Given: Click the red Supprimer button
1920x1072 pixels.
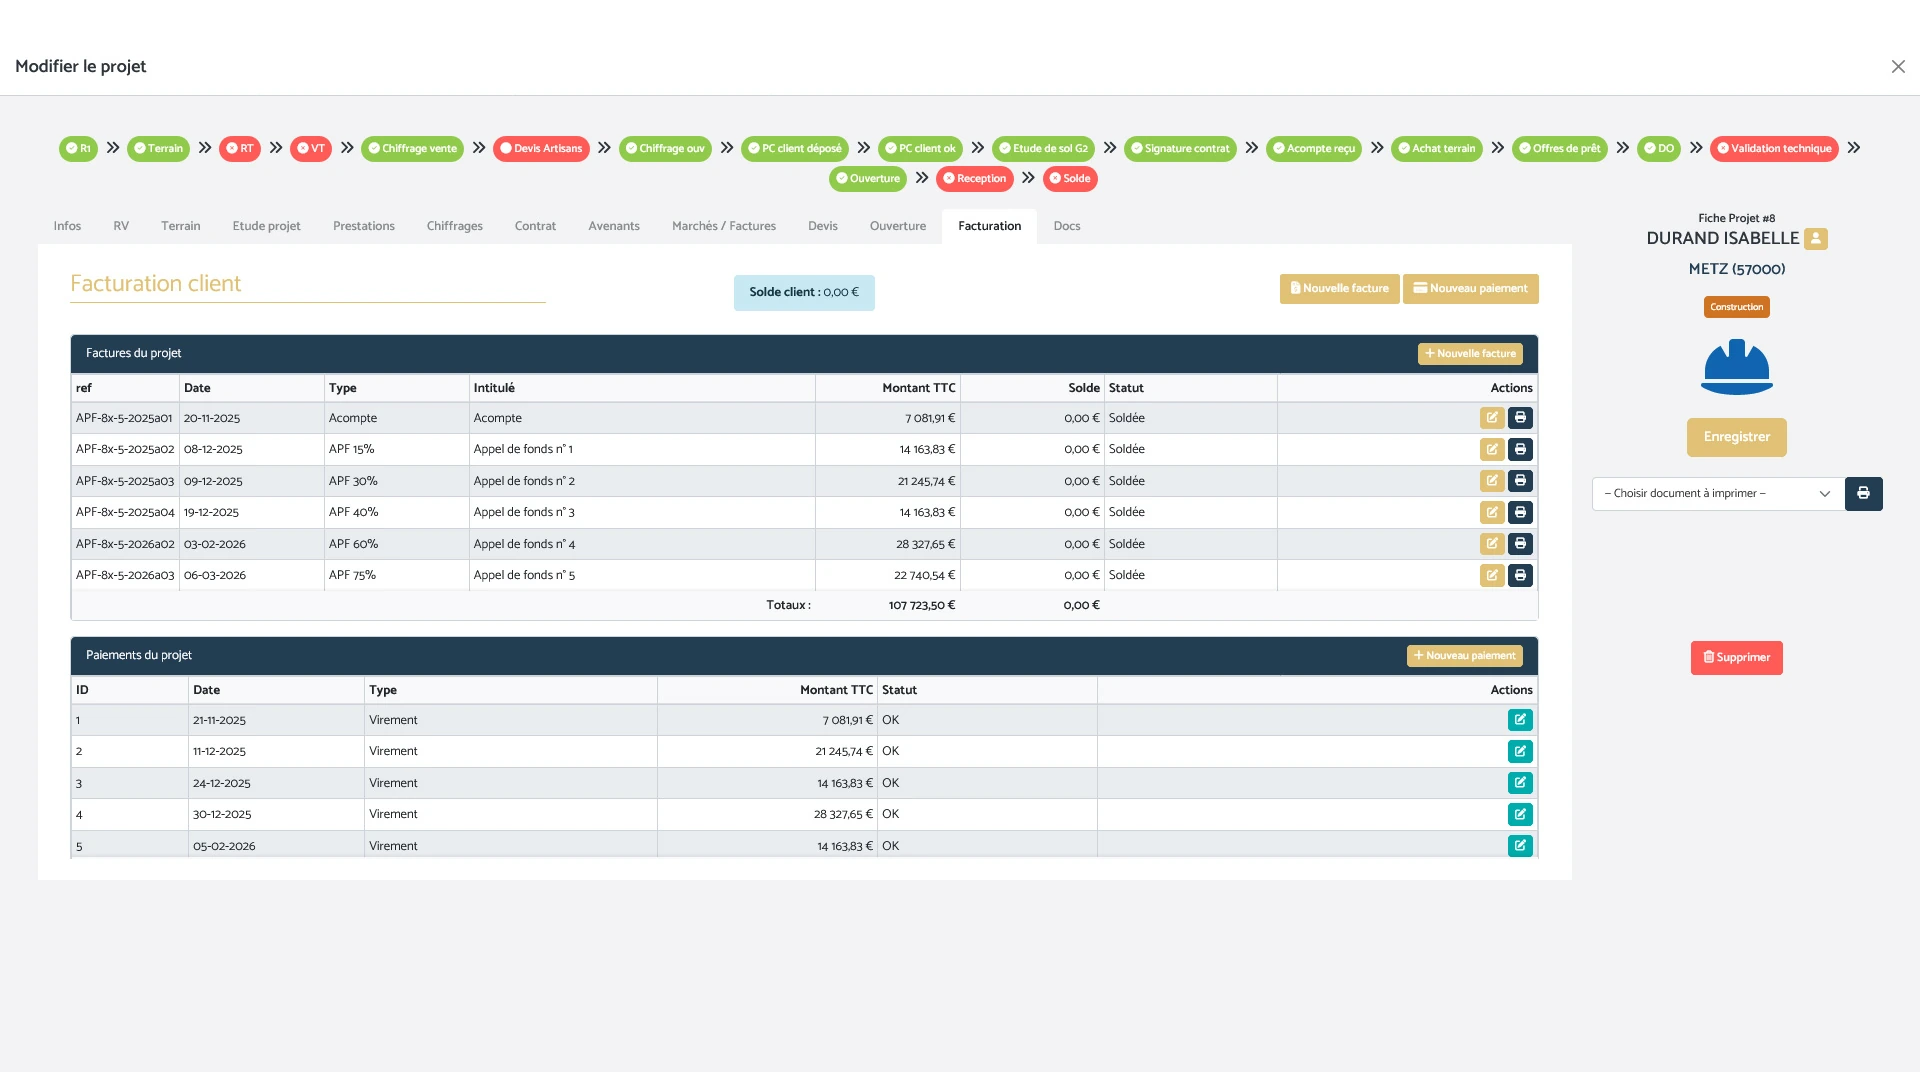Looking at the screenshot, I should click(x=1736, y=658).
